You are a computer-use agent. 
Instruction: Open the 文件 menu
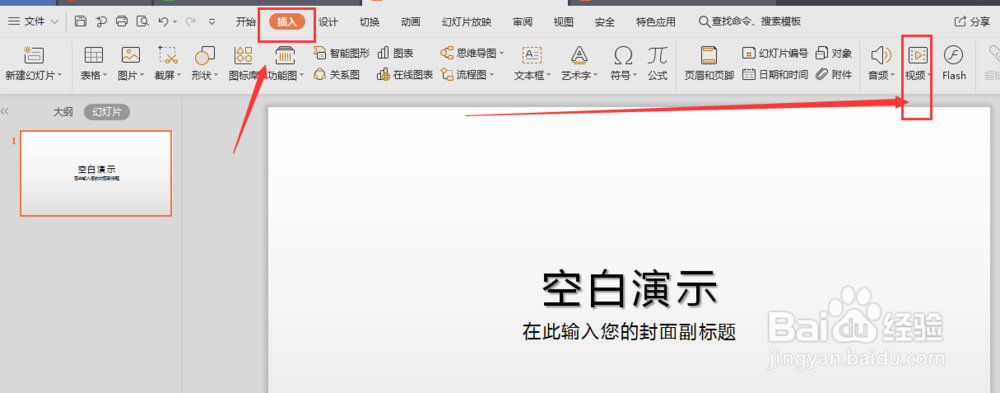(x=34, y=22)
